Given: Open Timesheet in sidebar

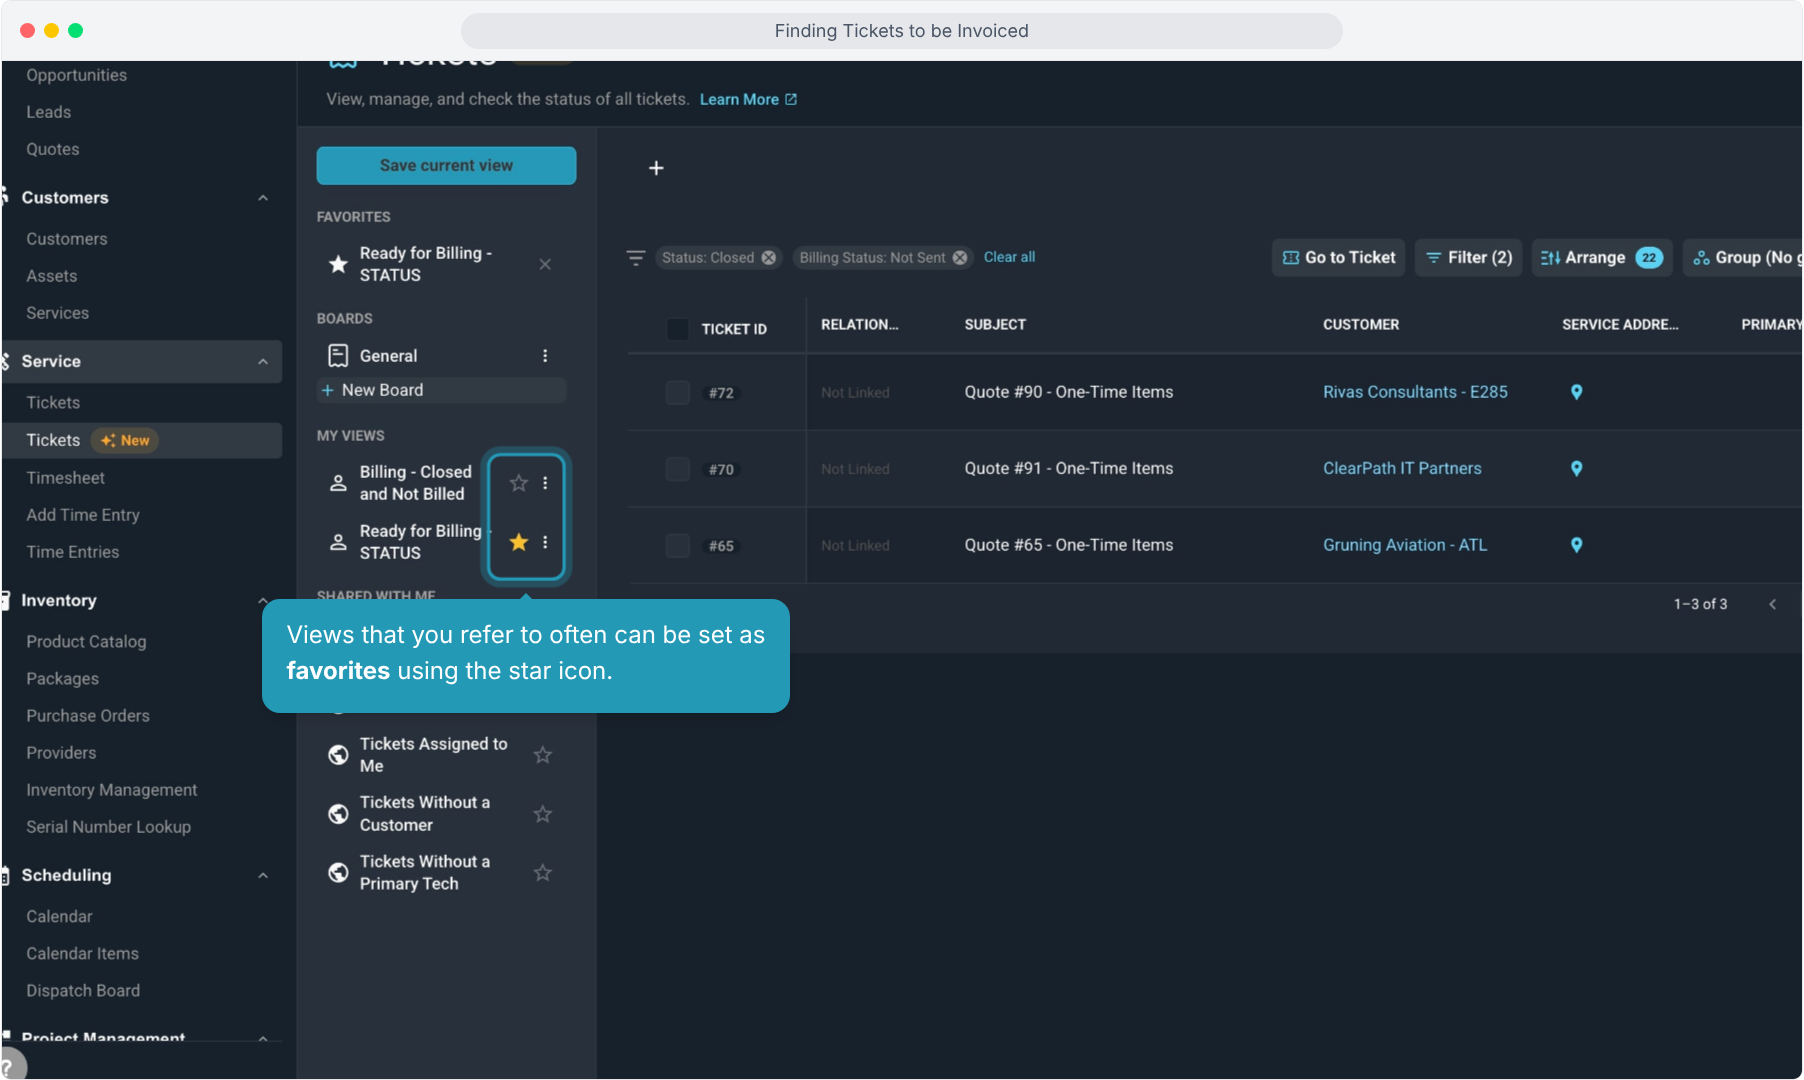Looking at the screenshot, I should tap(66, 478).
